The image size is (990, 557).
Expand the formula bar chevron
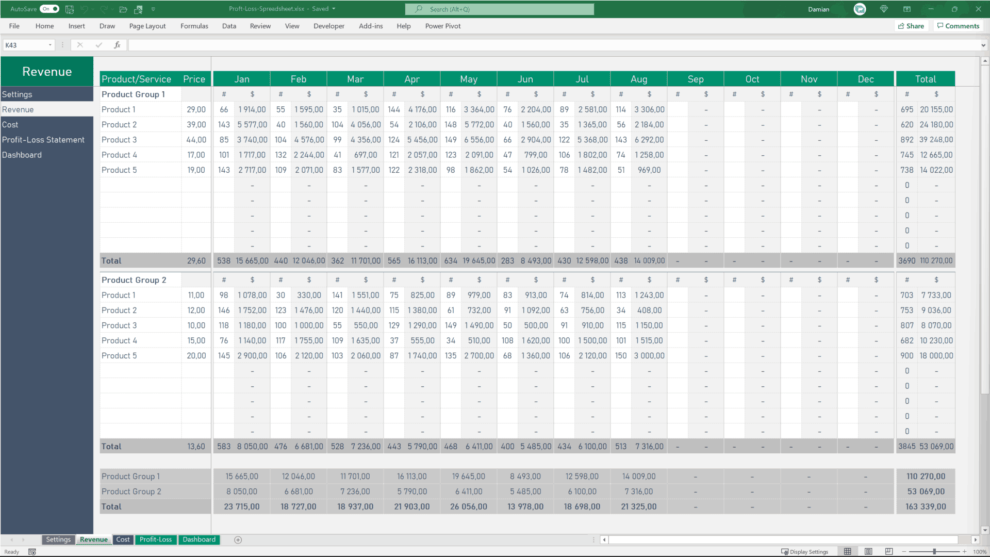982,45
